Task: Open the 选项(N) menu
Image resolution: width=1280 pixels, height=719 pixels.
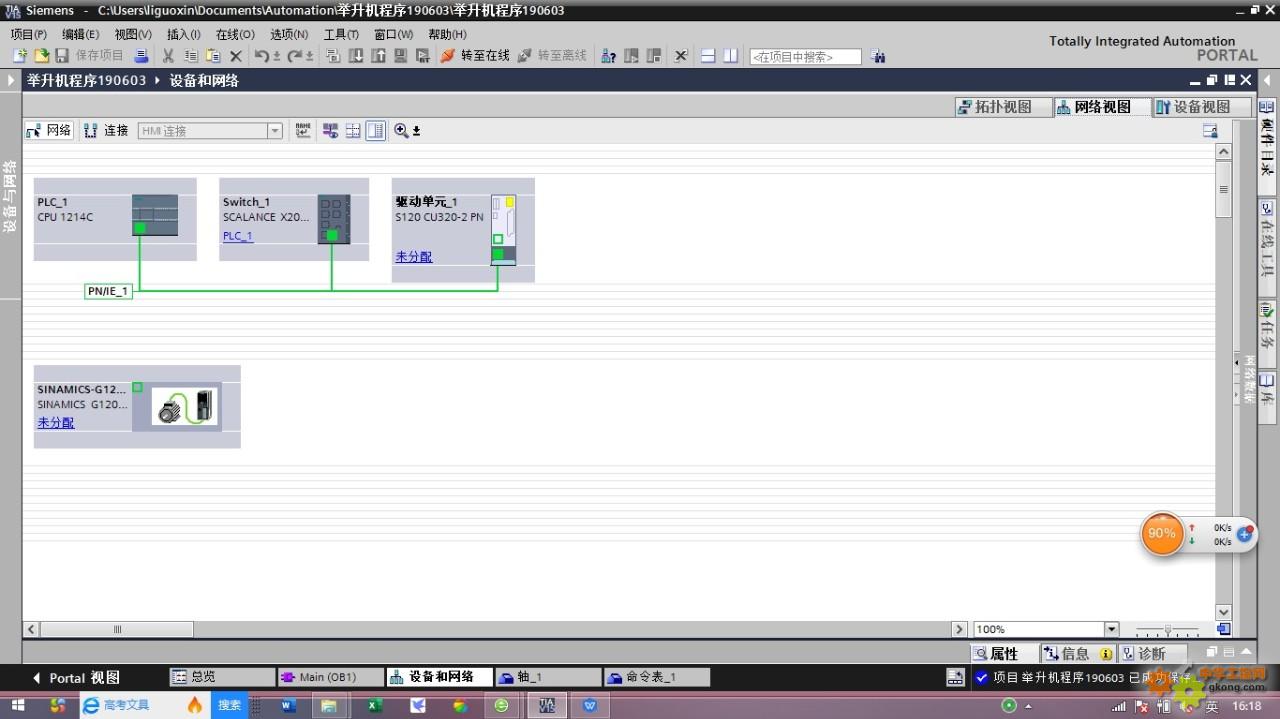Action: 289,34
